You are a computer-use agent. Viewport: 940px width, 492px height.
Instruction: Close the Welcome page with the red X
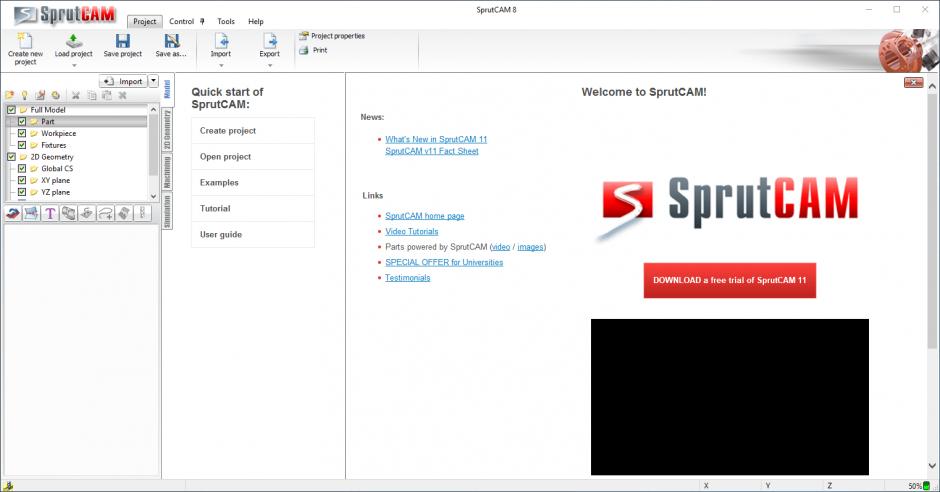tap(913, 83)
